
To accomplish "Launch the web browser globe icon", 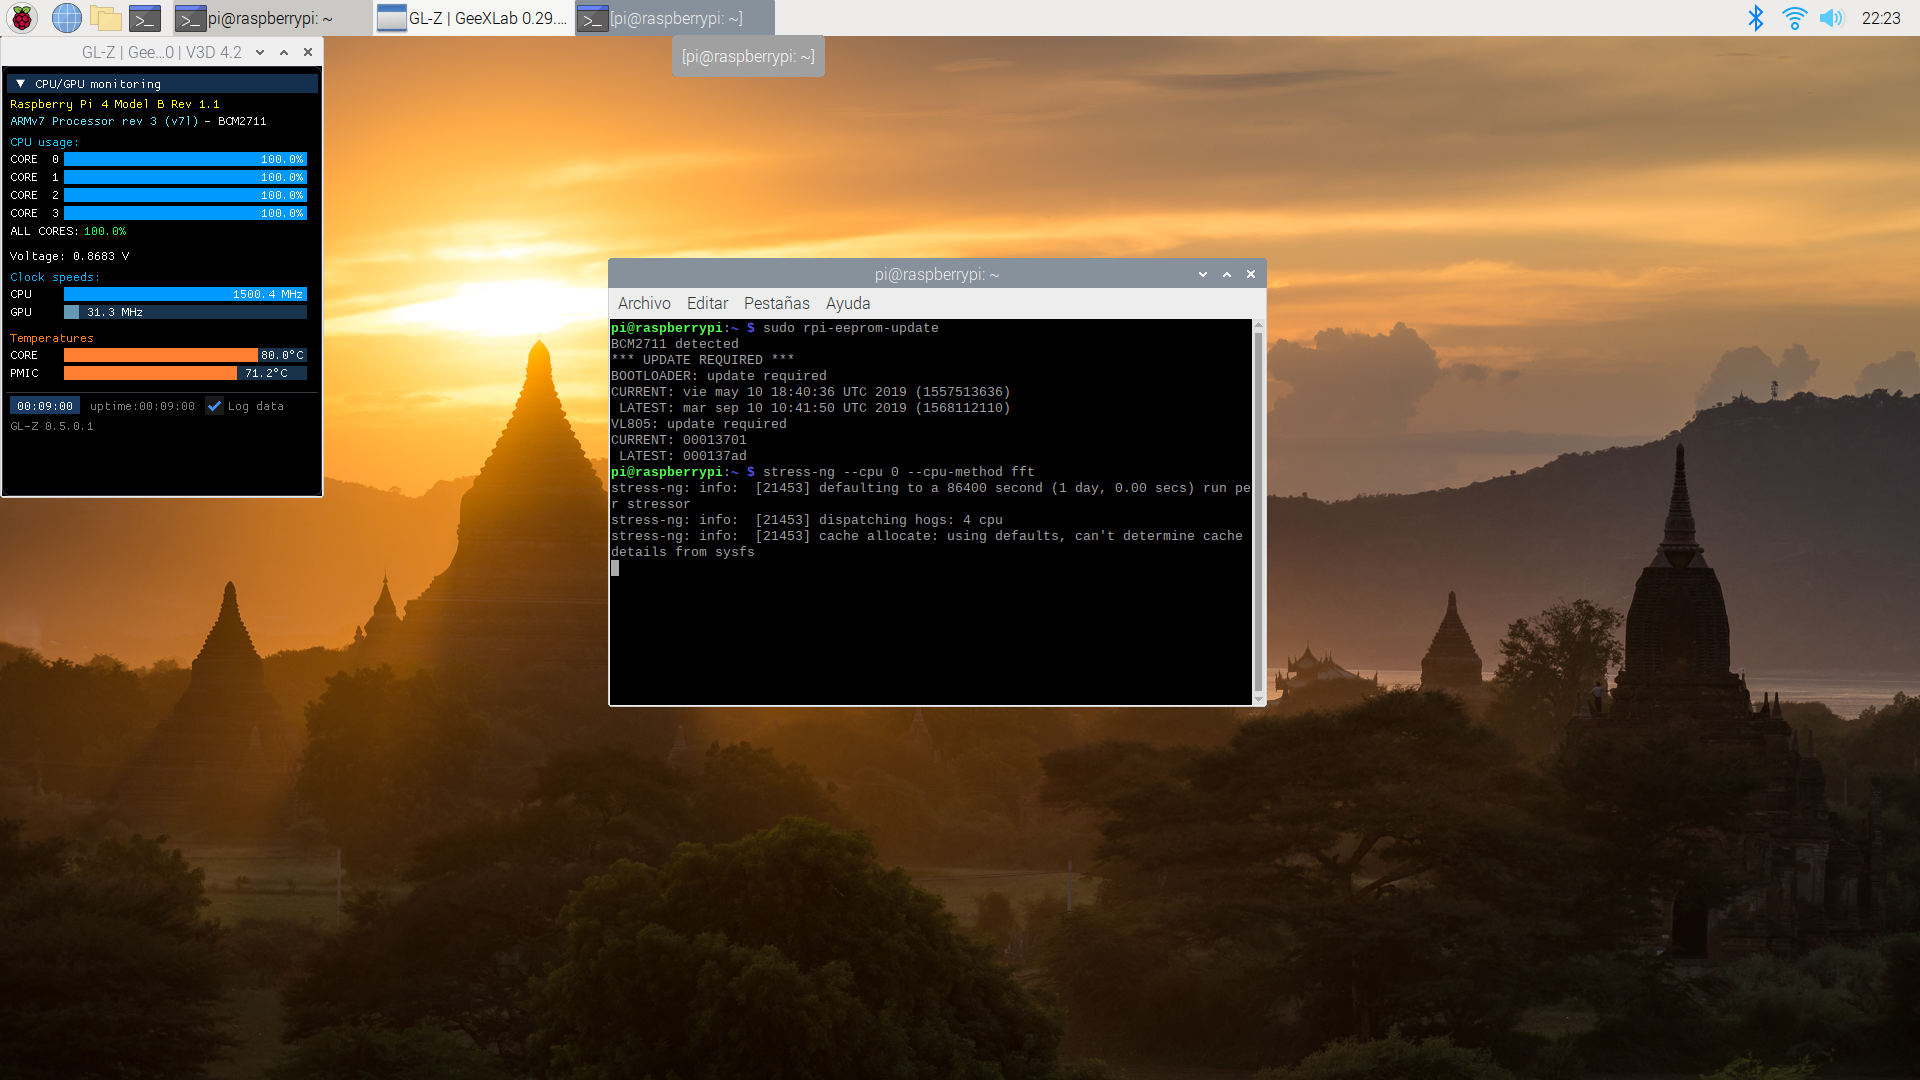I will tap(66, 18).
